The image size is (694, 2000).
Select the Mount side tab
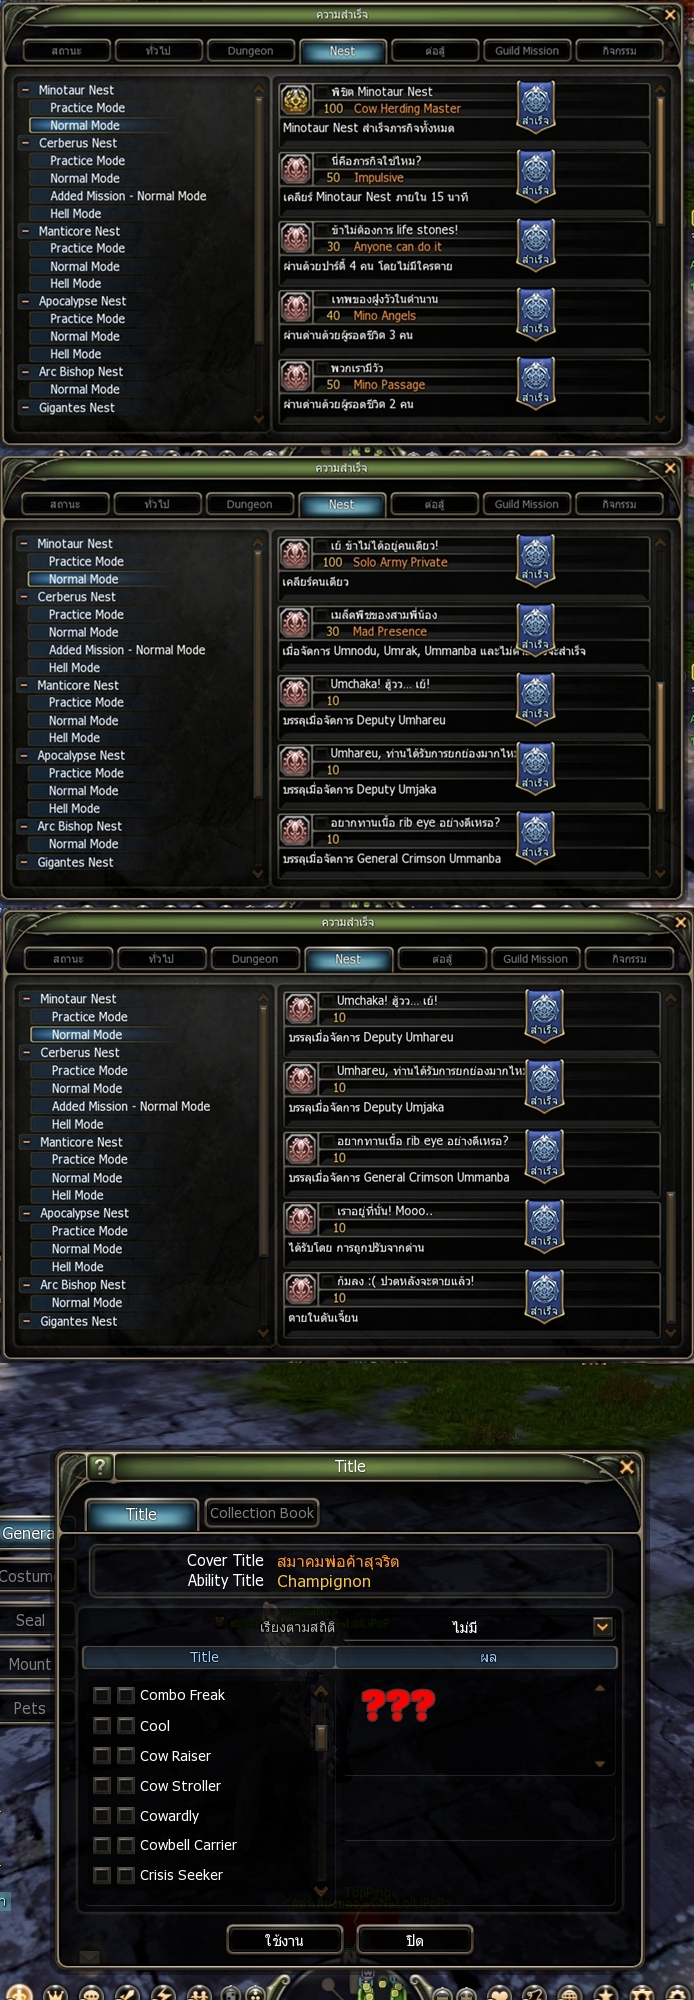coord(29,1664)
